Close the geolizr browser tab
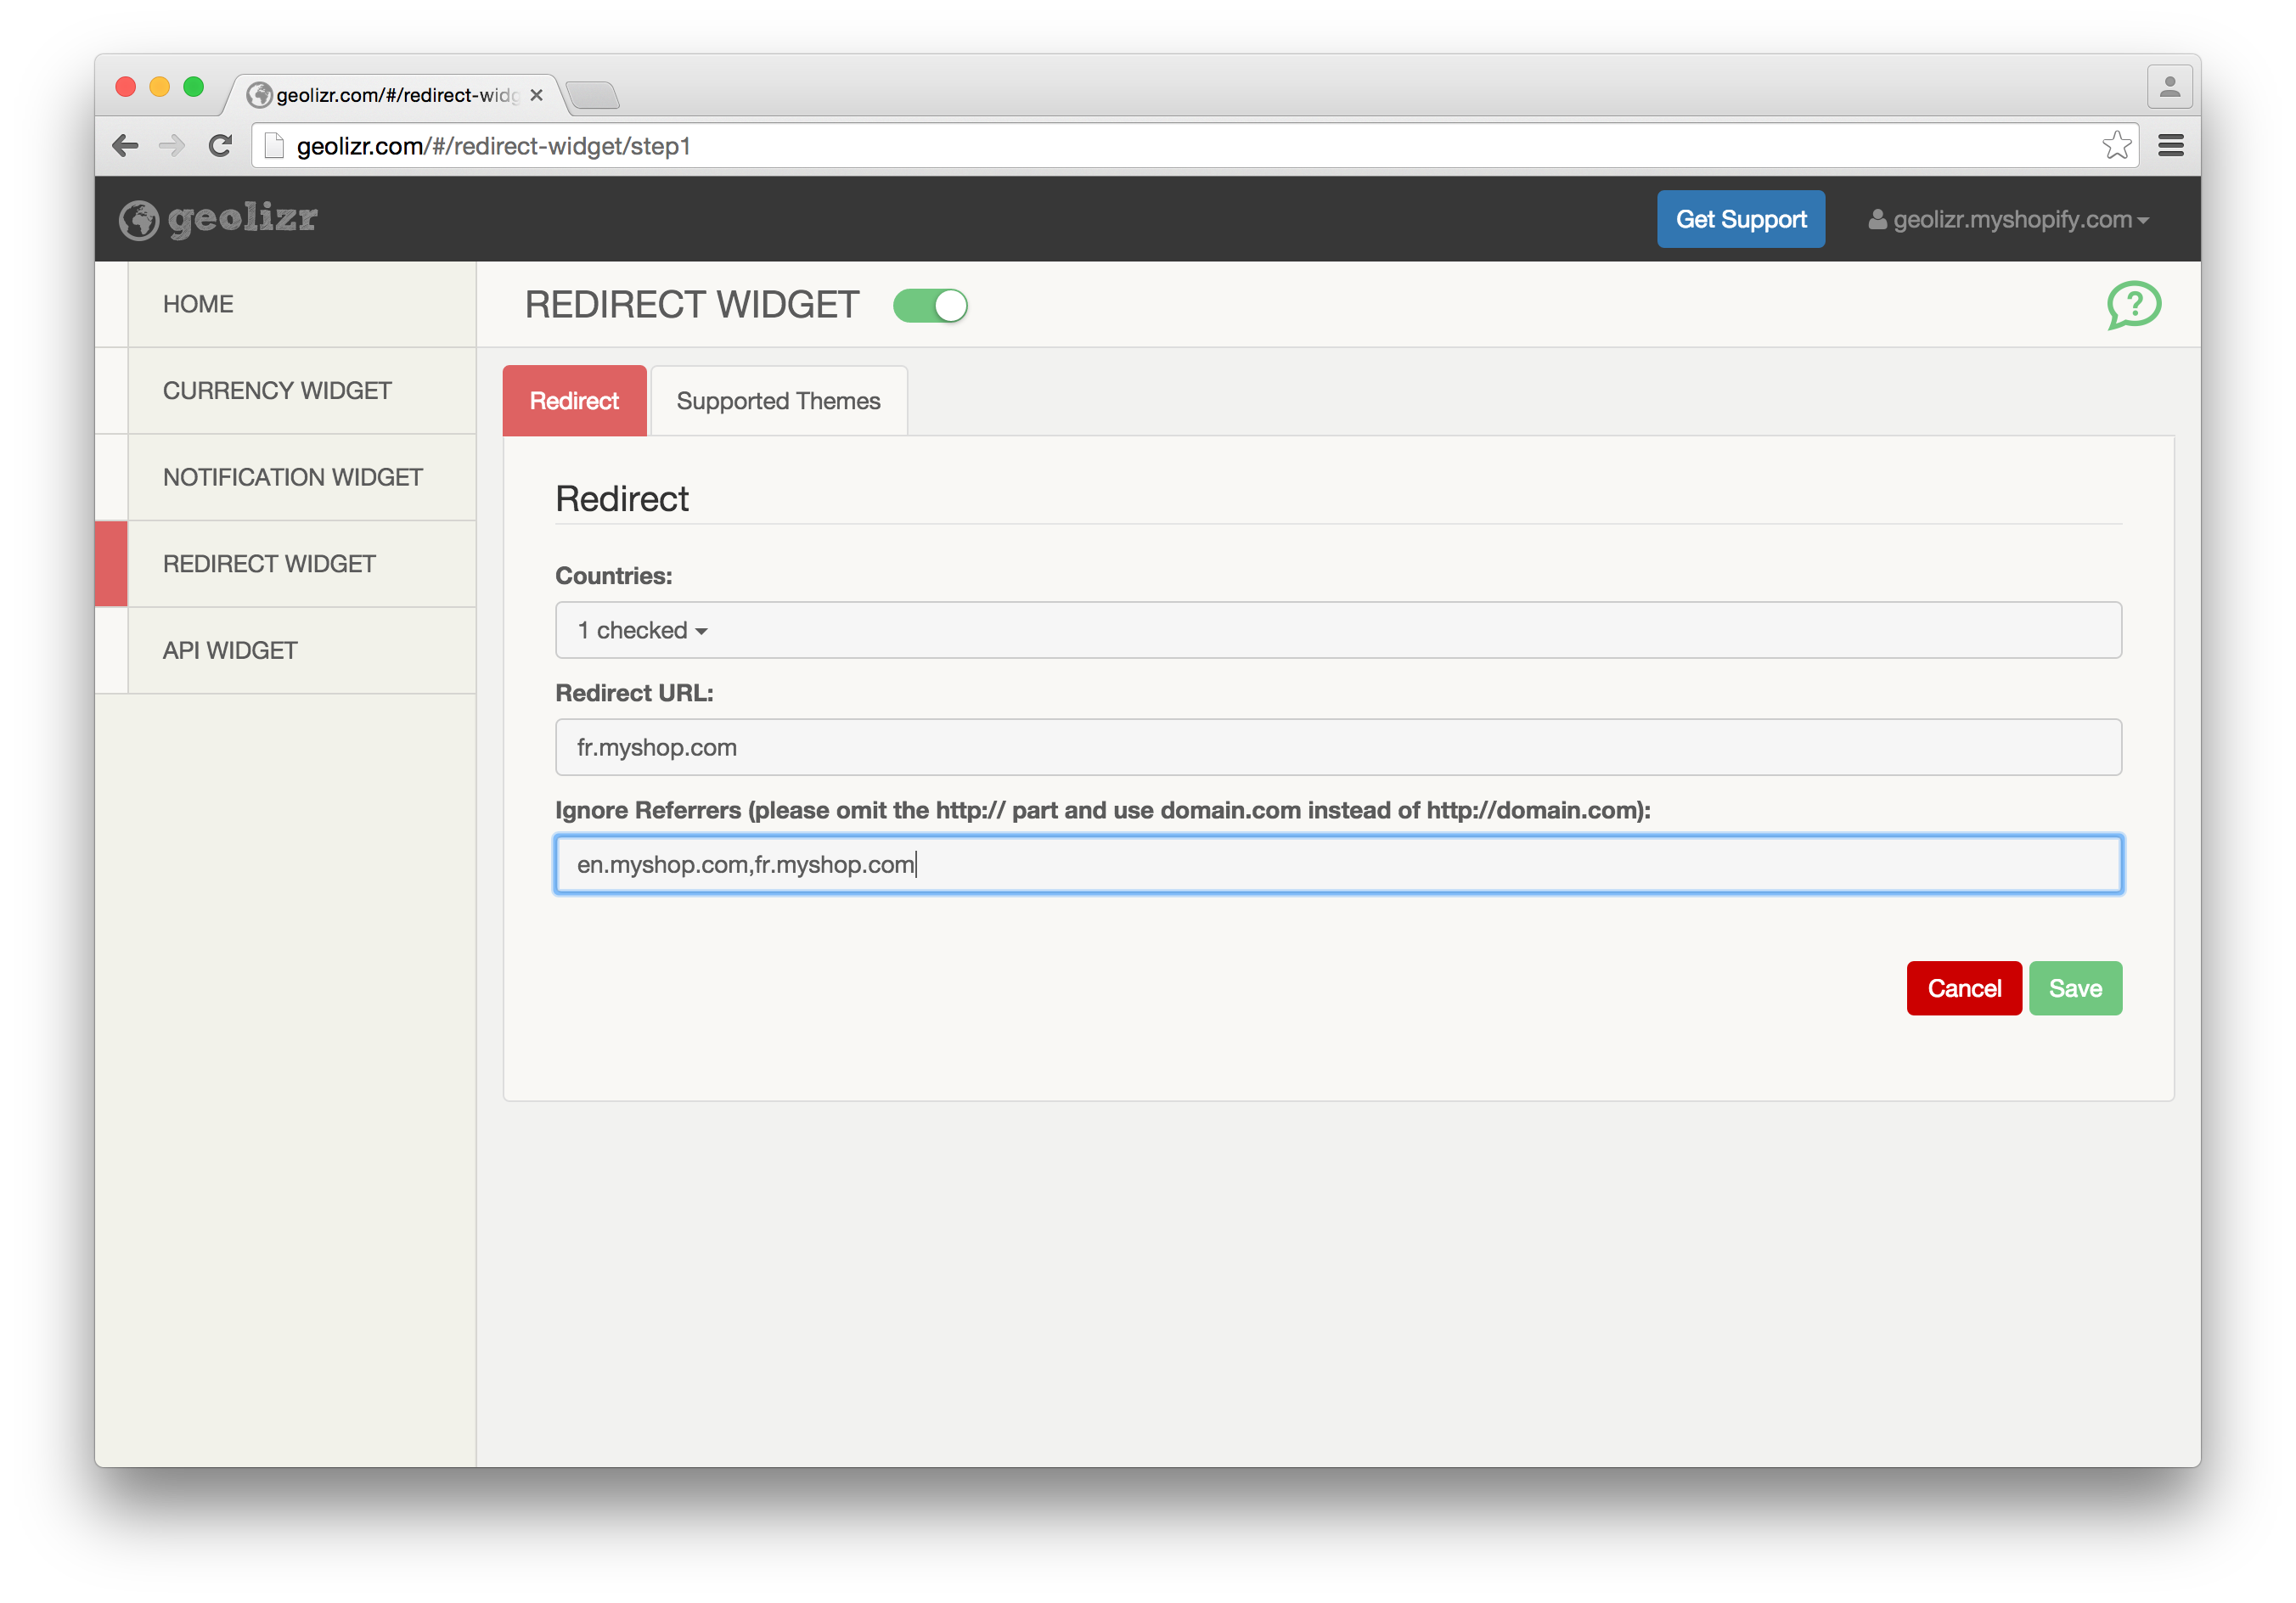Screen dimensions: 2296x1603 [x=537, y=95]
